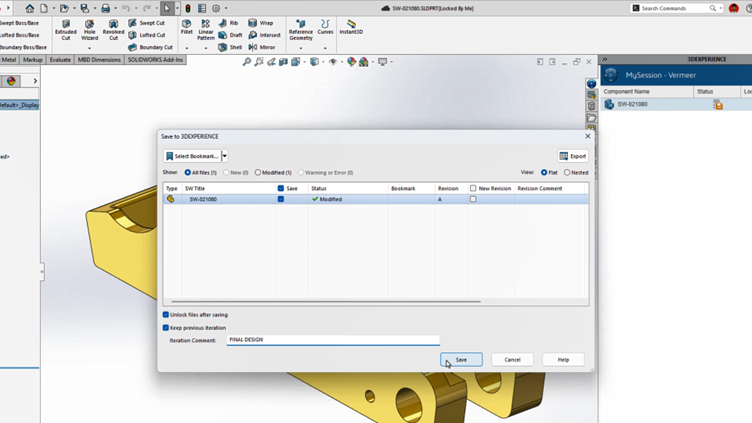
Task: Activate the Select arrow cursor tool
Action: tap(167, 8)
